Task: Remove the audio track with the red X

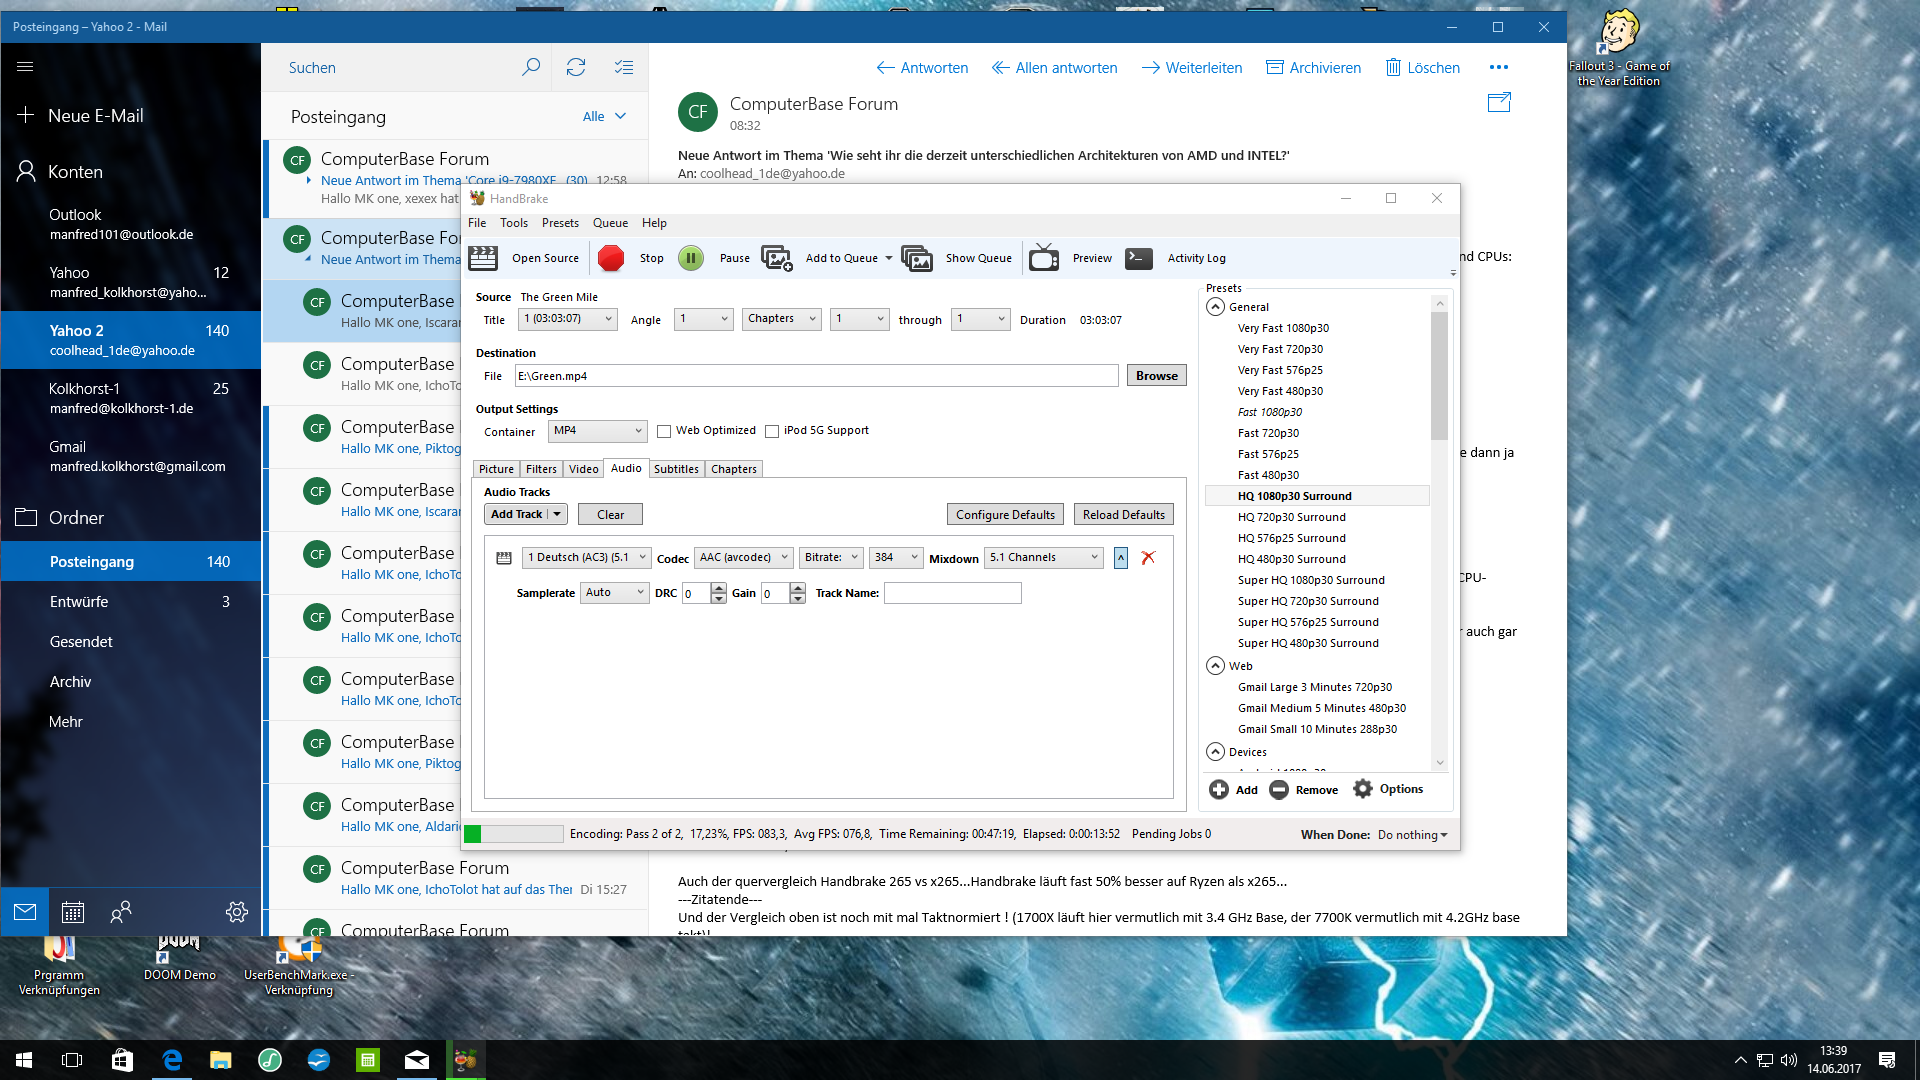Action: (1148, 558)
